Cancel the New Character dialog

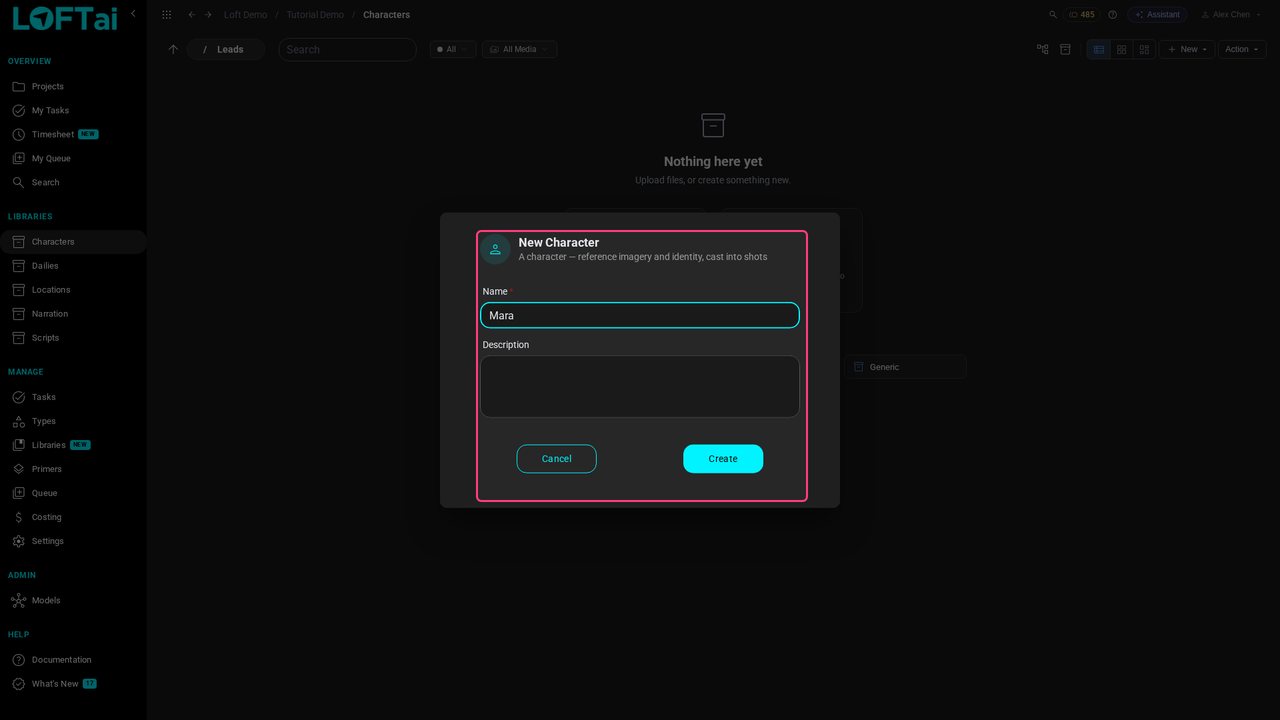[556, 459]
